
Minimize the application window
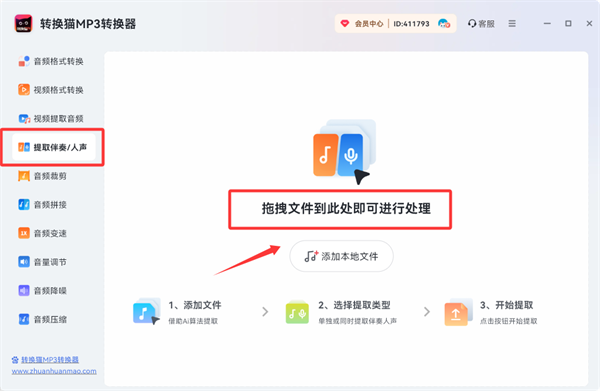coord(547,24)
